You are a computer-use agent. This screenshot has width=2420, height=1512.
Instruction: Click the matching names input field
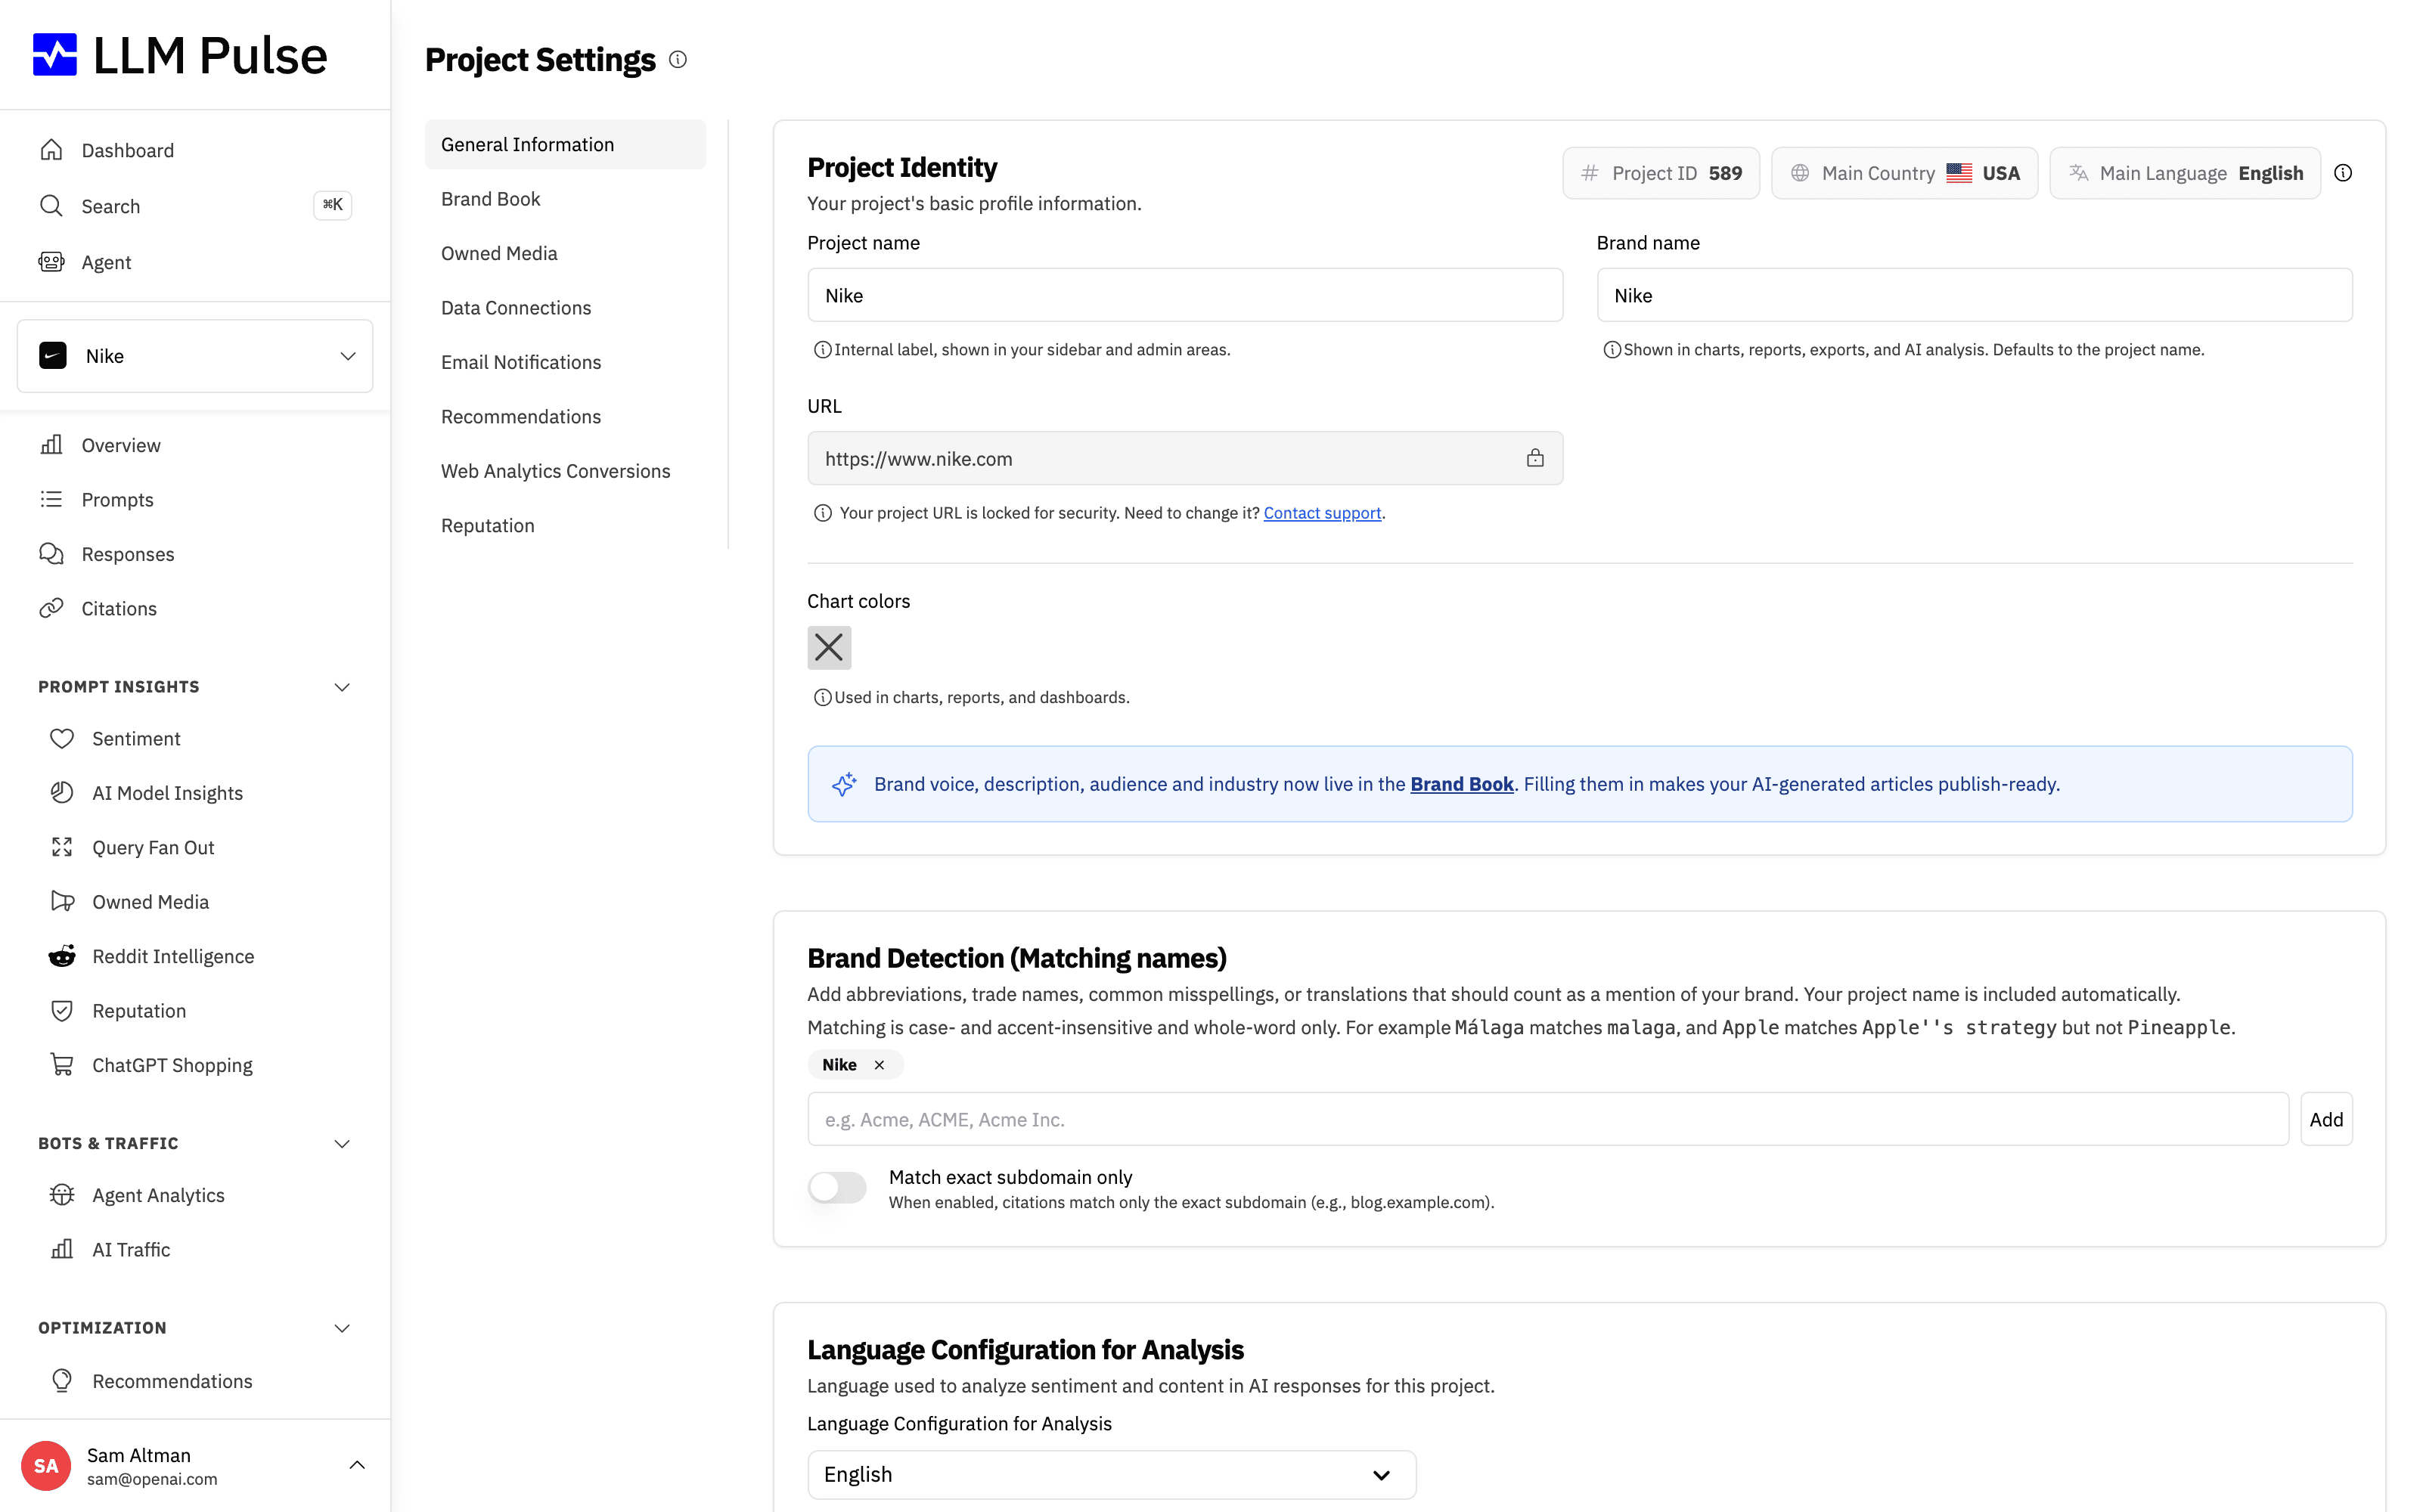point(1548,1119)
